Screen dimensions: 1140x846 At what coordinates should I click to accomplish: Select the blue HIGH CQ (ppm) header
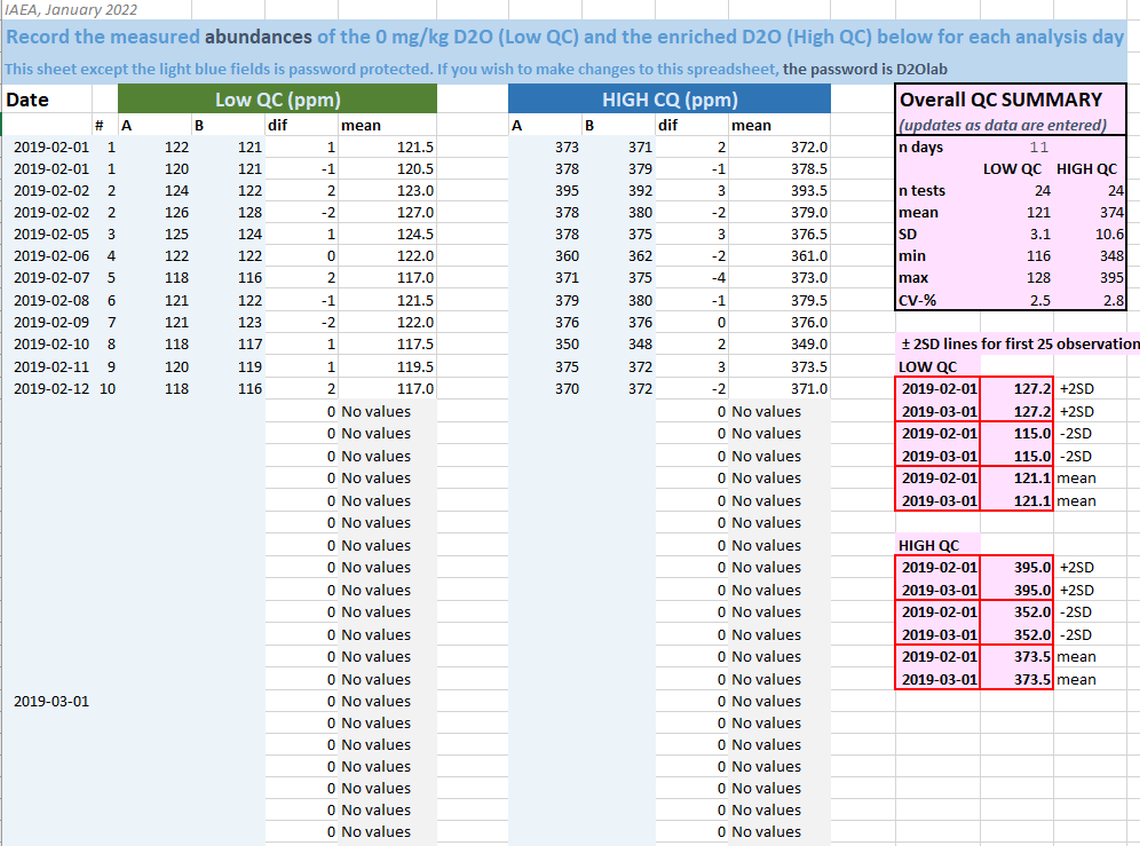[x=669, y=99]
